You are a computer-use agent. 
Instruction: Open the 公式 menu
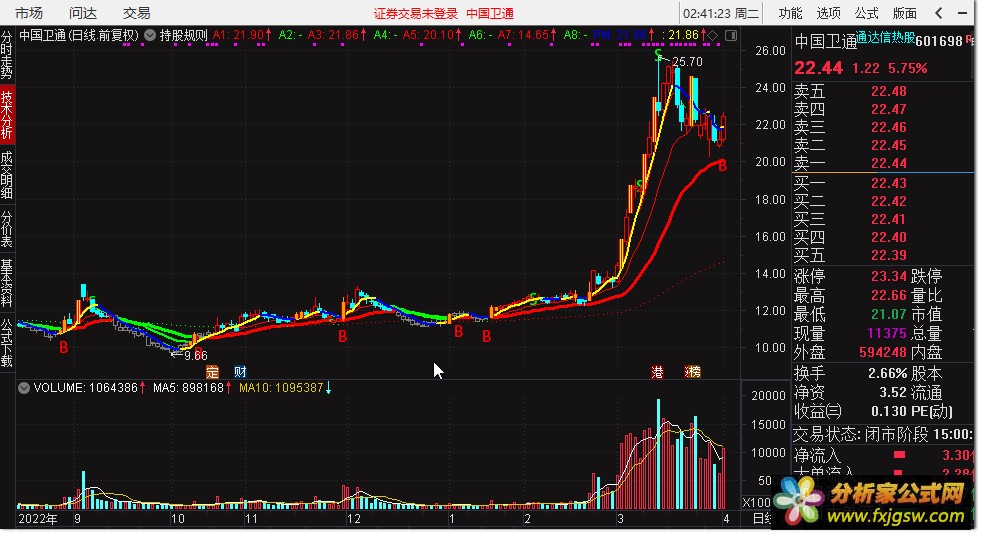867,13
